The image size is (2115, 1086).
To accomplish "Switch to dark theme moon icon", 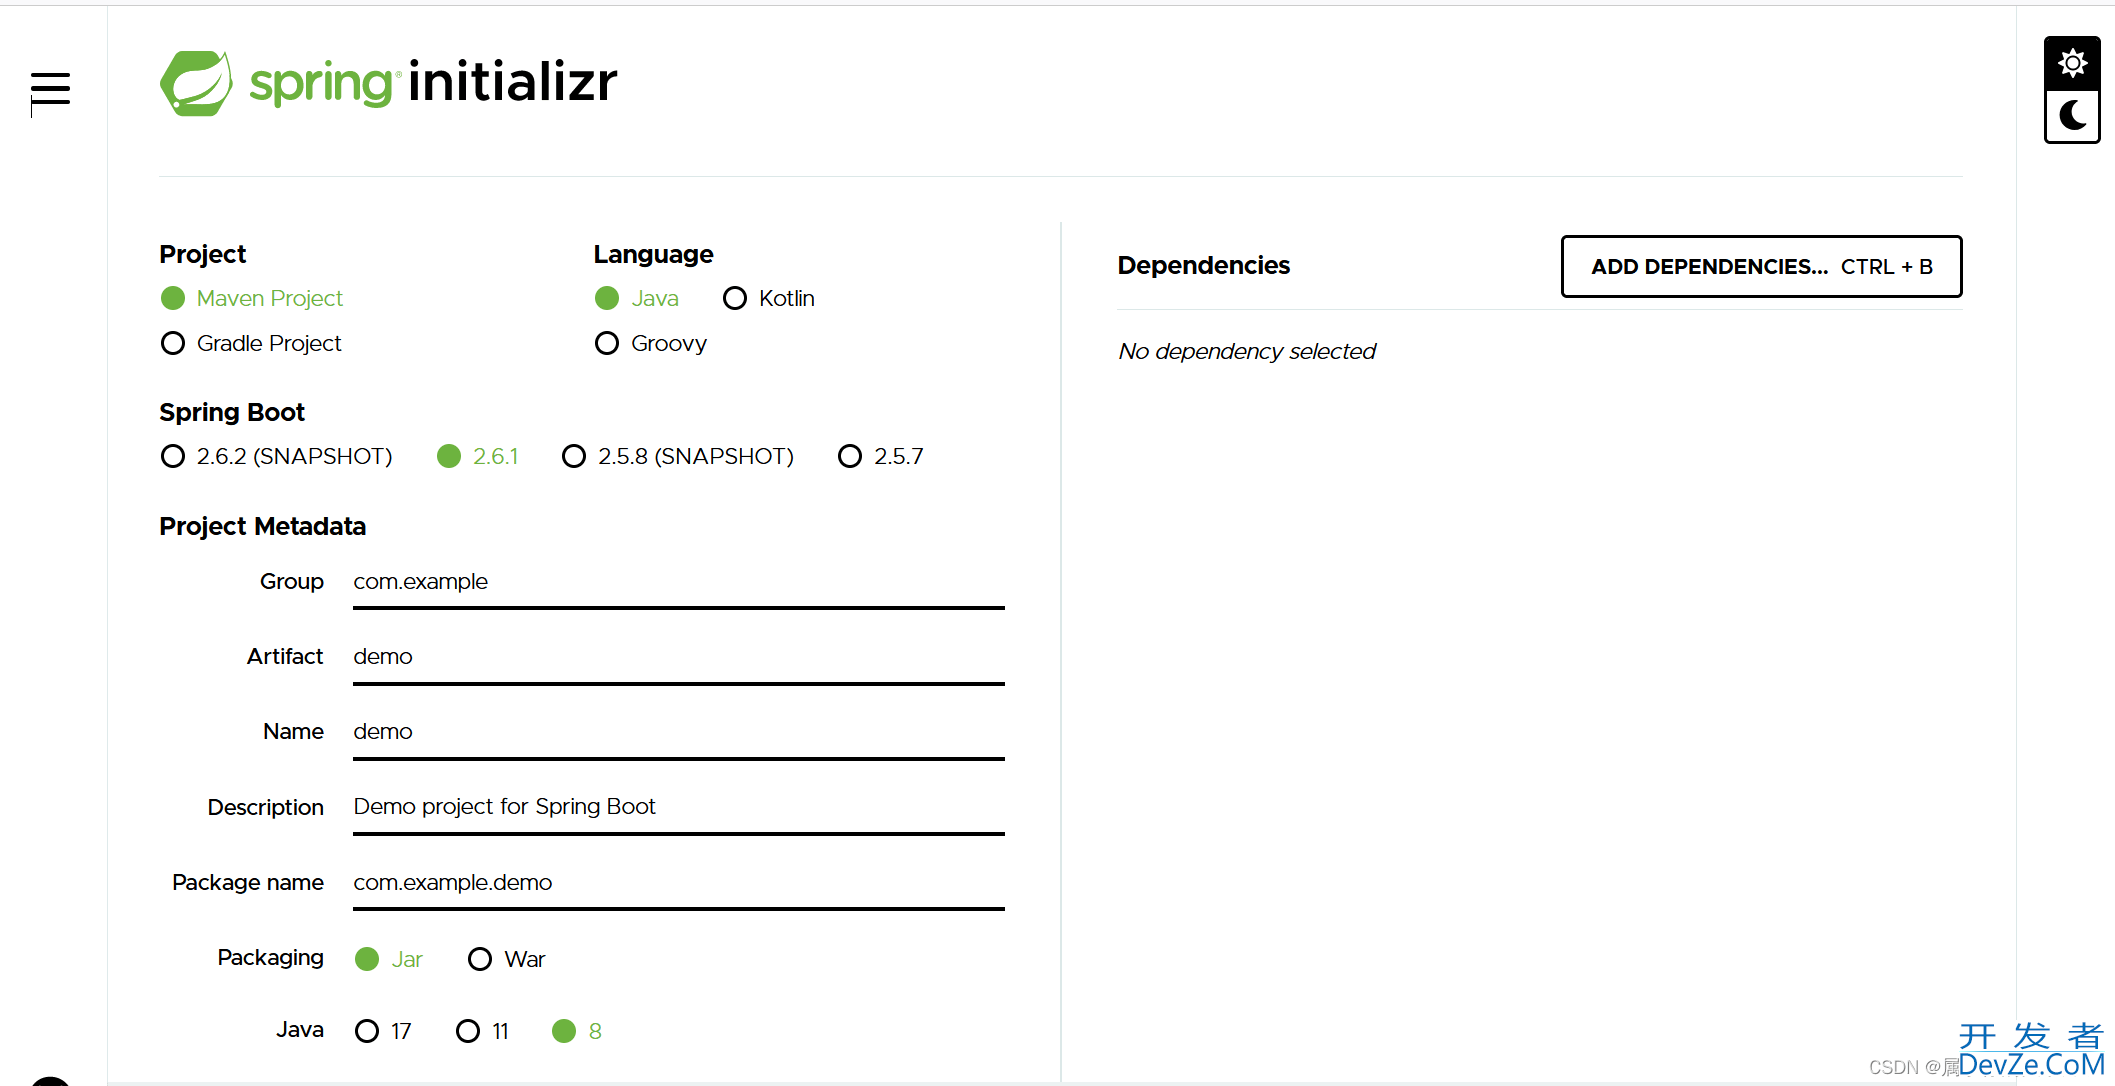I will [2072, 116].
